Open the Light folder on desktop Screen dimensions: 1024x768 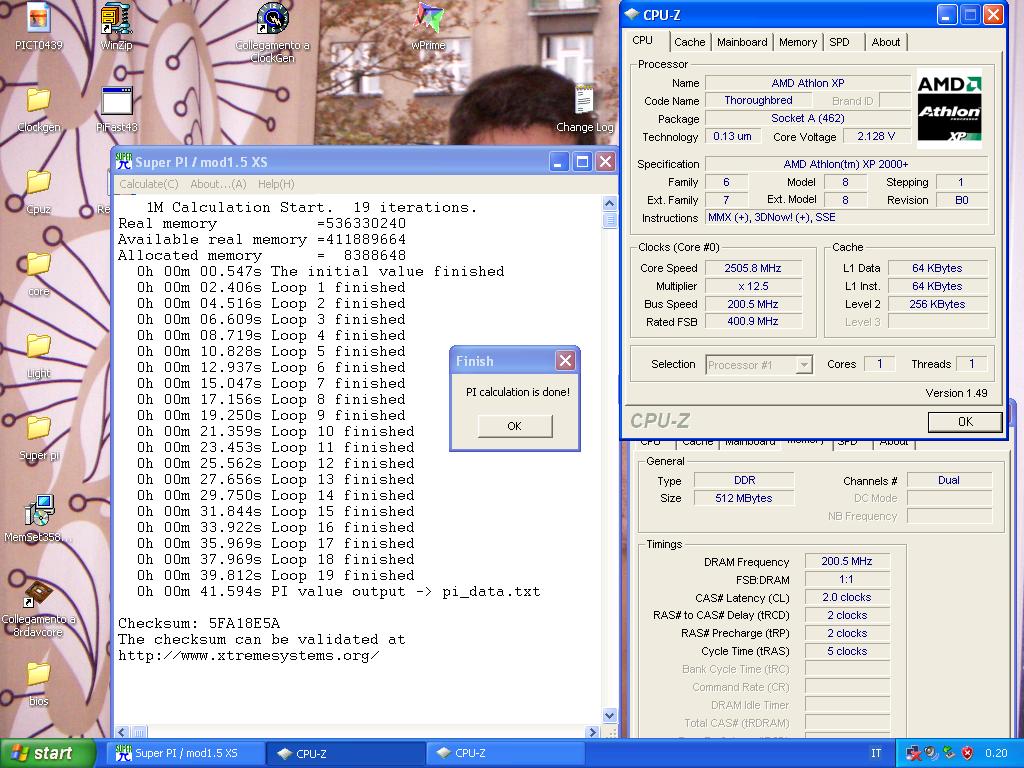(39, 355)
